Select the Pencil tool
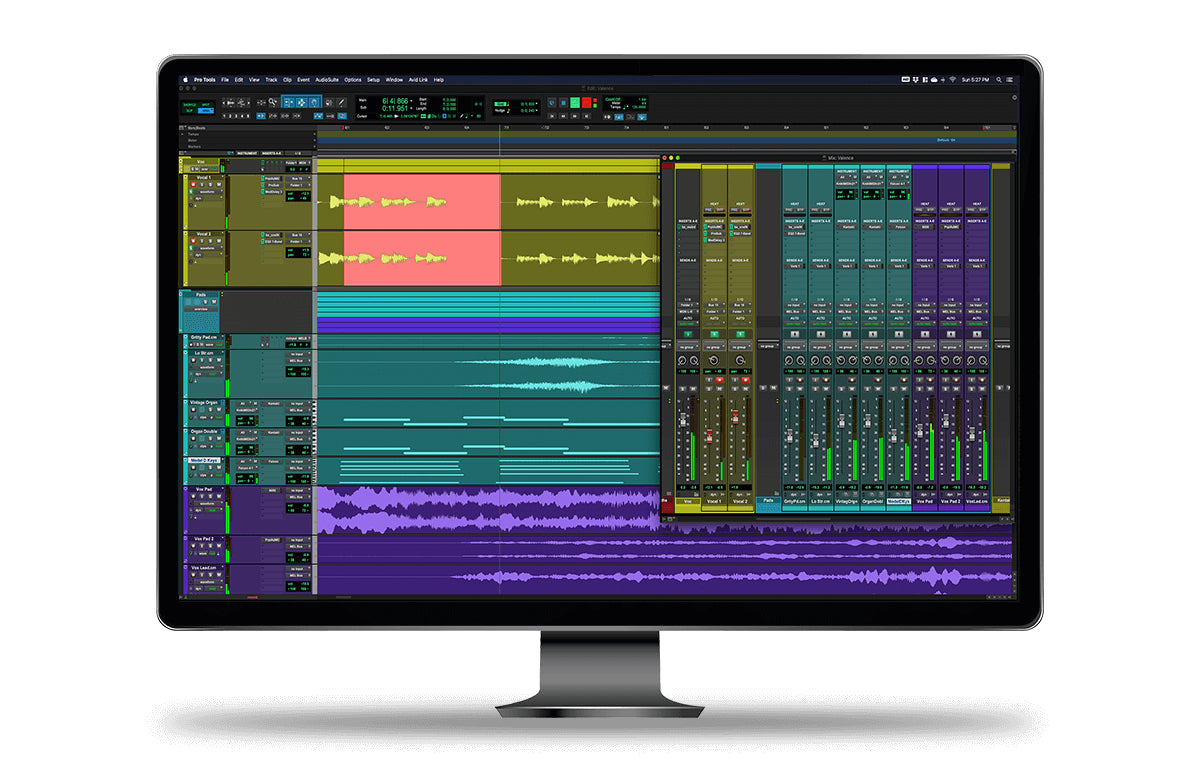Image resolution: width=1200 pixels, height=762 pixels. click(x=340, y=102)
